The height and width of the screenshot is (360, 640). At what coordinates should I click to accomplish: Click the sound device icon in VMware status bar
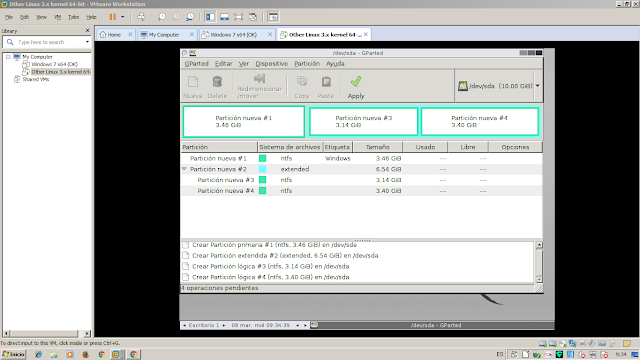(x=592, y=344)
